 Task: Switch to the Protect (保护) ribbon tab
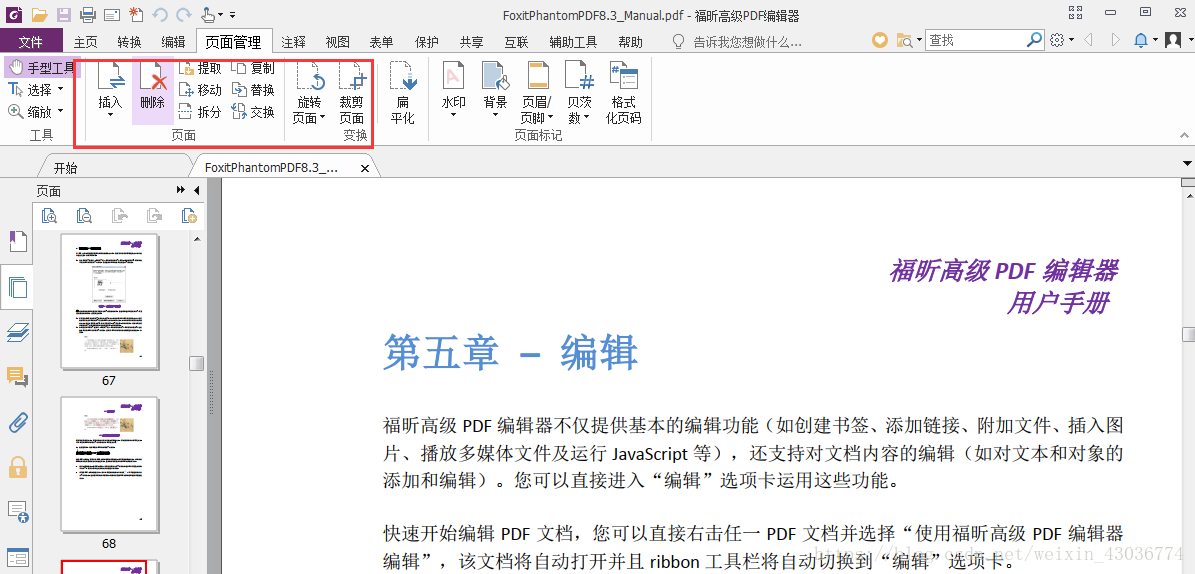427,42
